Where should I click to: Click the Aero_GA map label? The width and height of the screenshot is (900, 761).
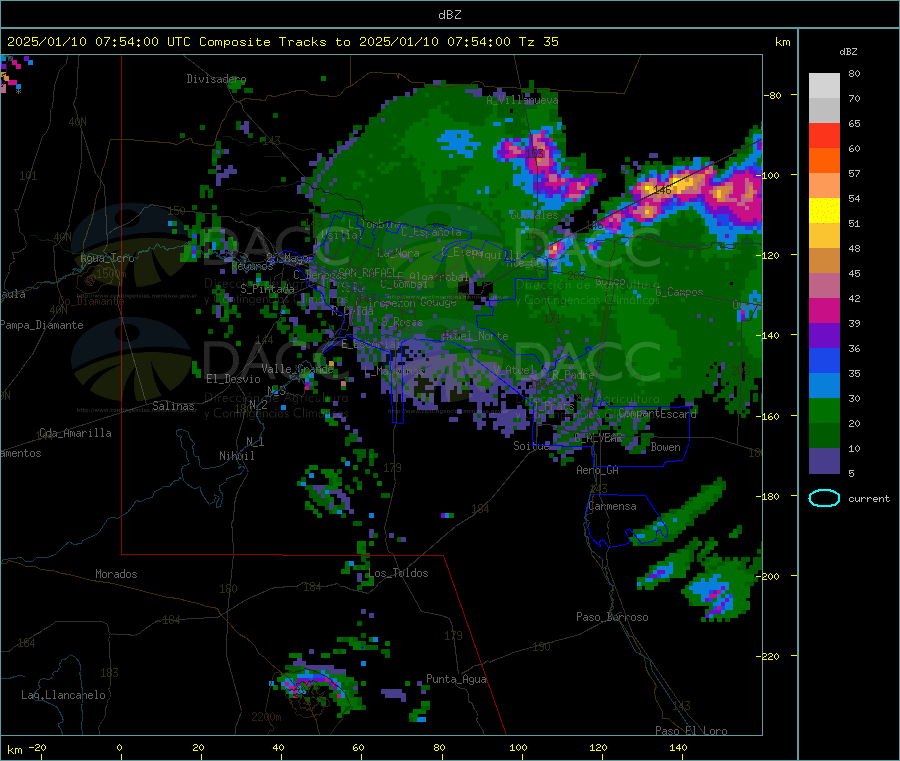tap(598, 471)
